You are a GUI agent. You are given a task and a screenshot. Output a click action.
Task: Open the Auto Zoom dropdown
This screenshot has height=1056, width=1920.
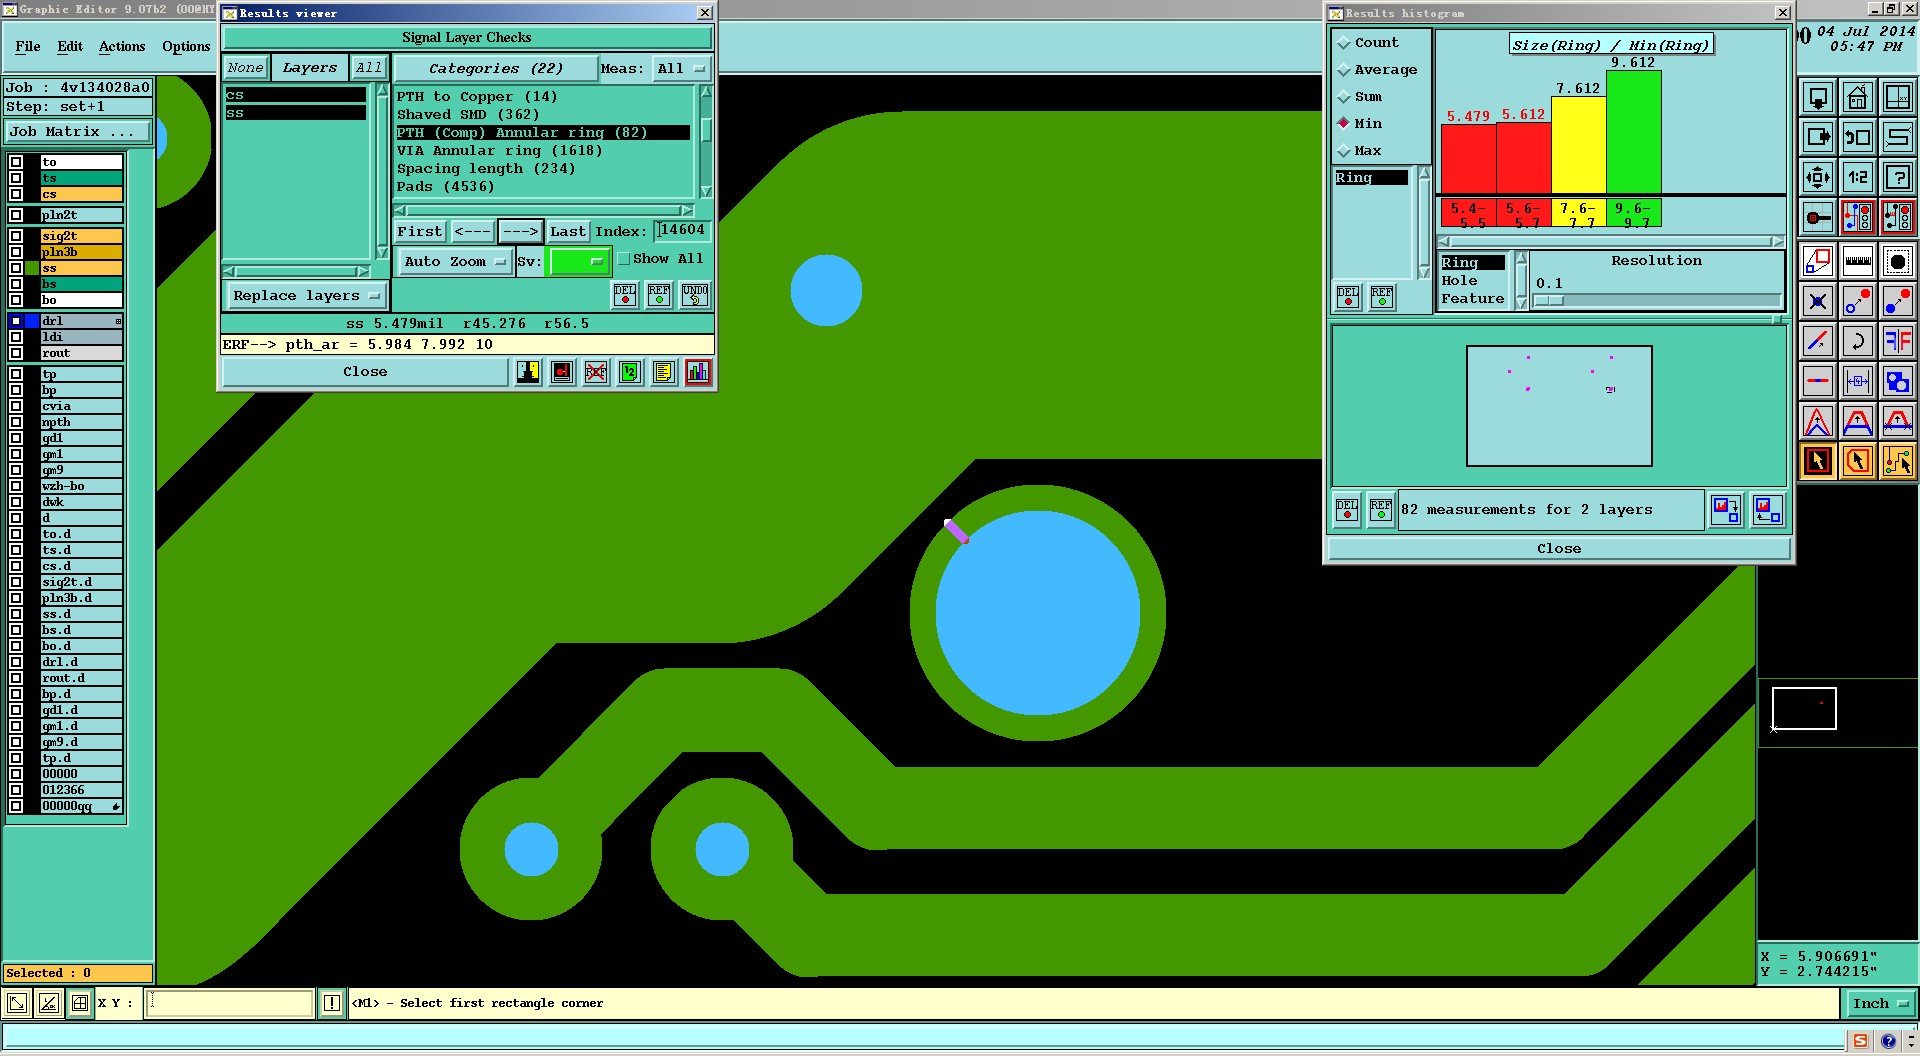tap(454, 262)
